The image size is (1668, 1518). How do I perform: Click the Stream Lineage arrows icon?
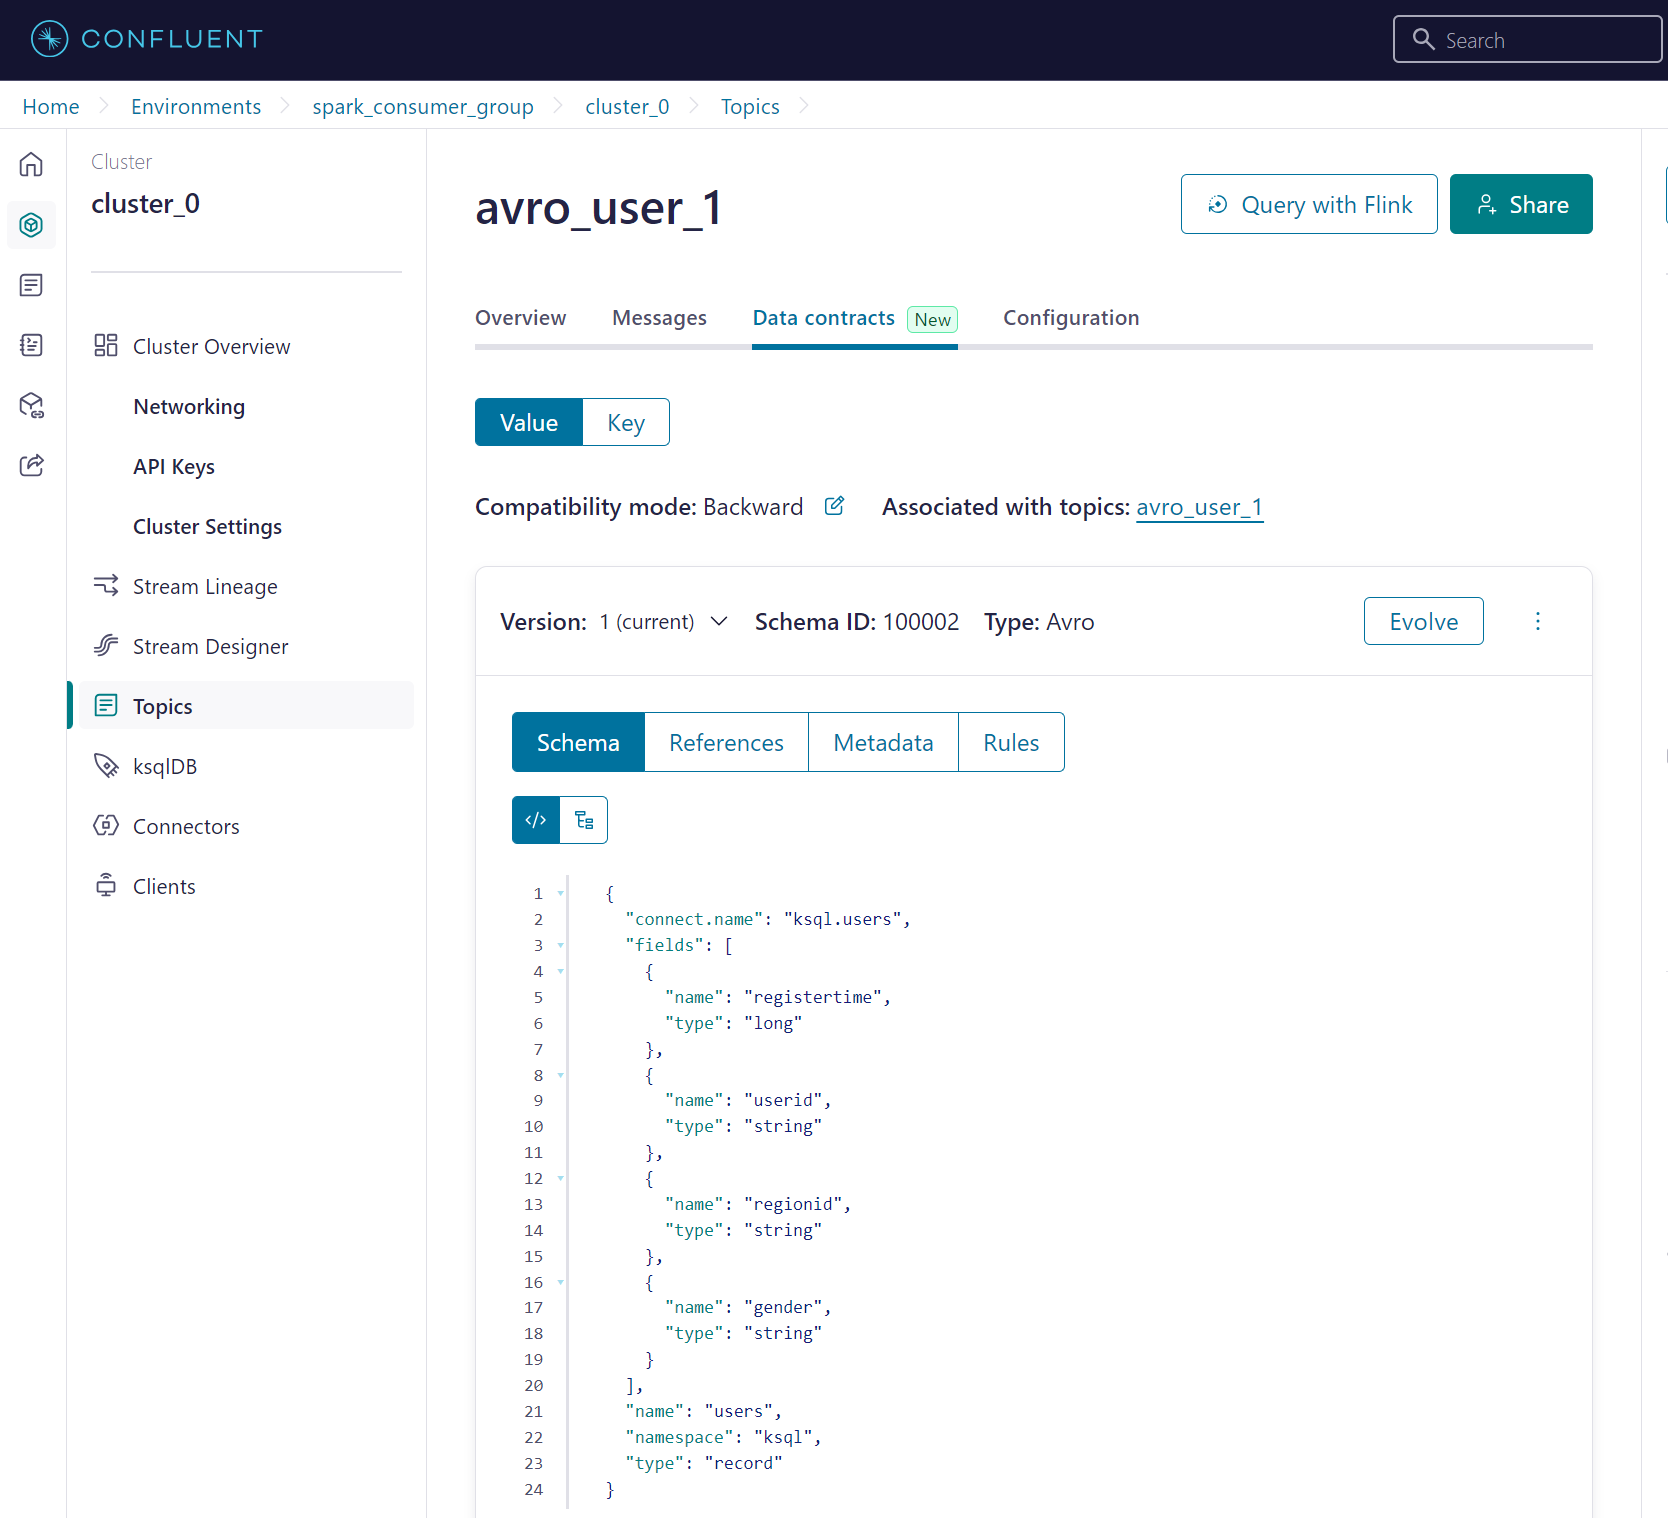106,585
